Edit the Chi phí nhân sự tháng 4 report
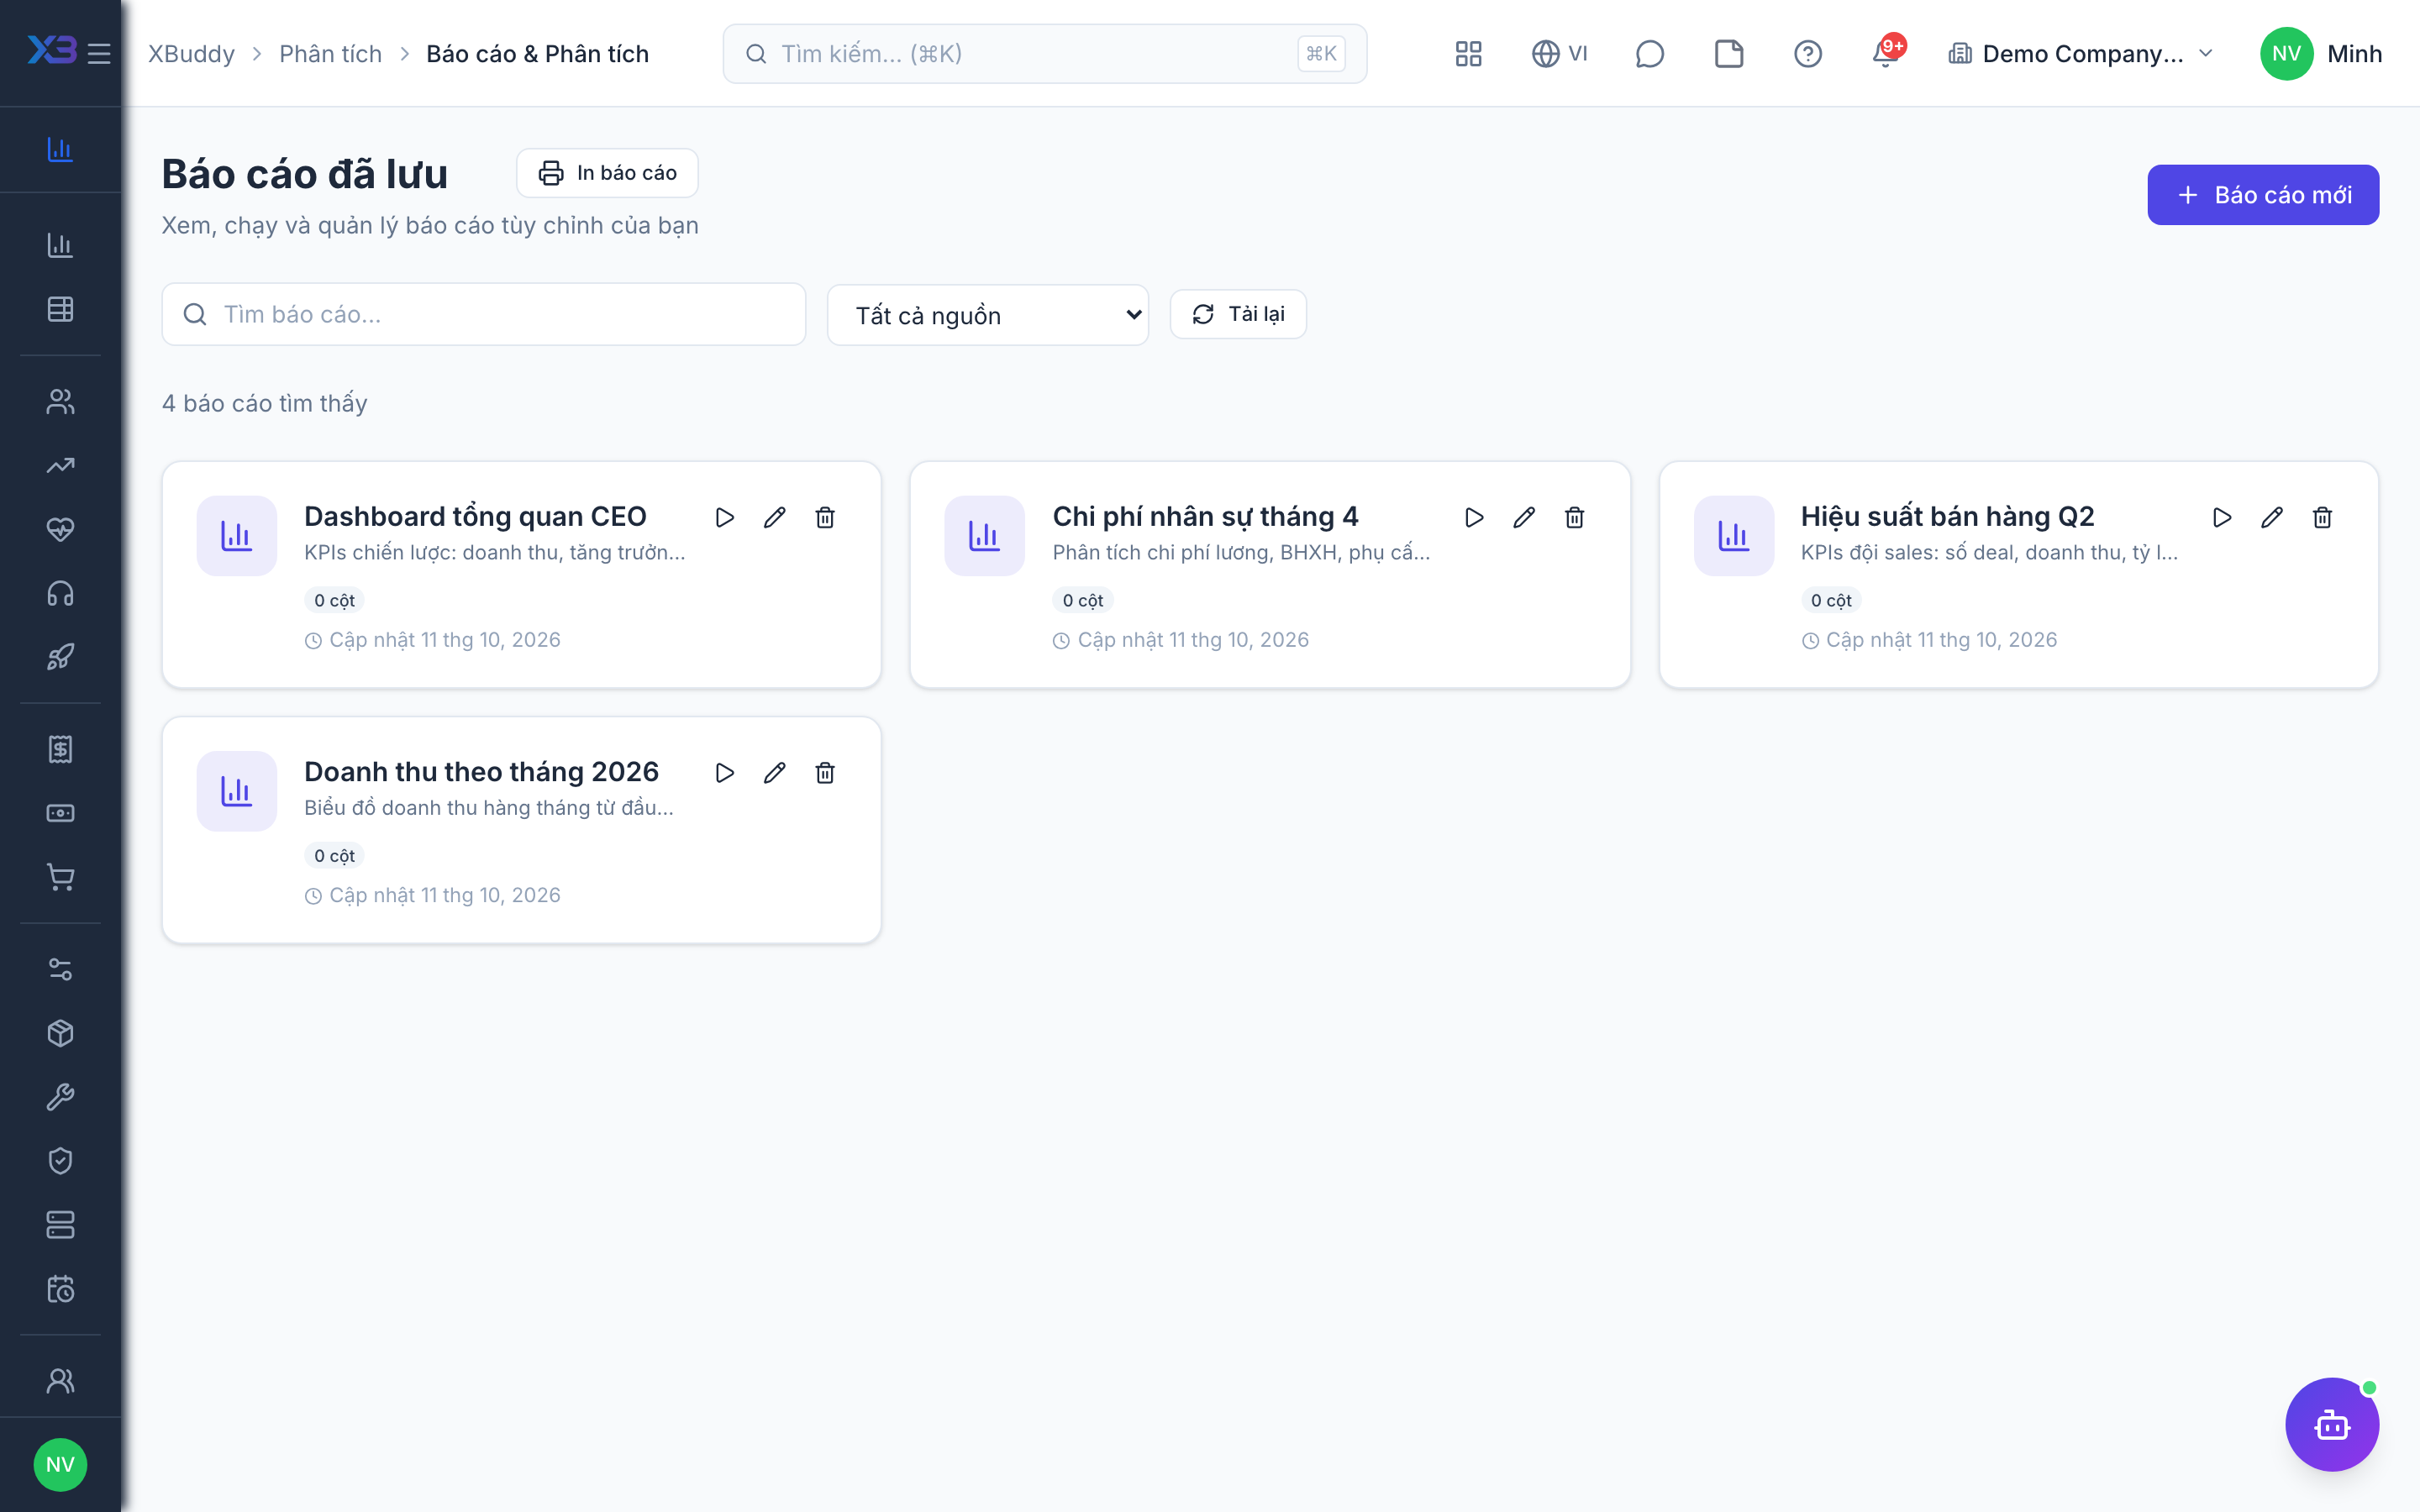The width and height of the screenshot is (2420, 1512). [1524, 517]
